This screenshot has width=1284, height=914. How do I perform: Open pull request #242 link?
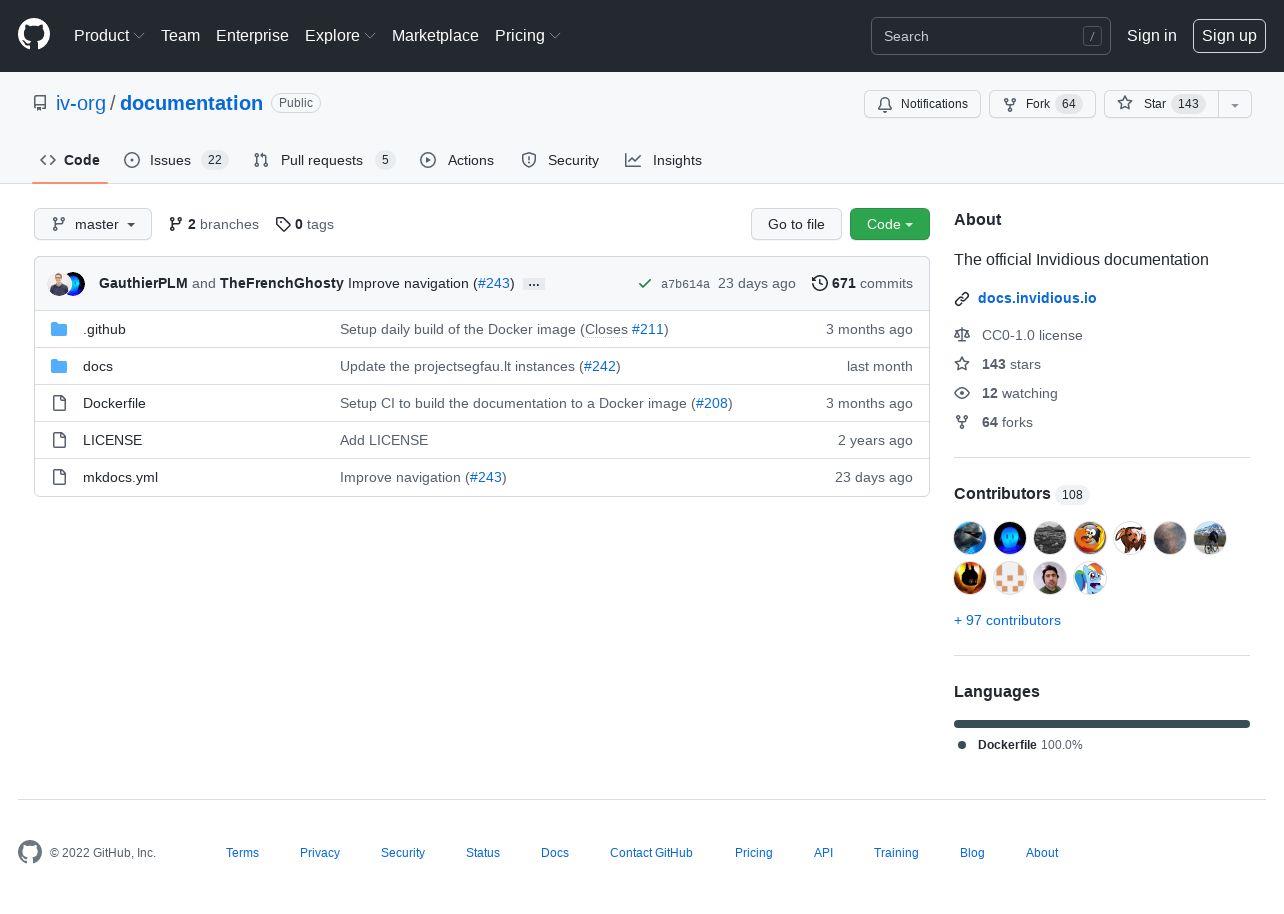pos(600,366)
